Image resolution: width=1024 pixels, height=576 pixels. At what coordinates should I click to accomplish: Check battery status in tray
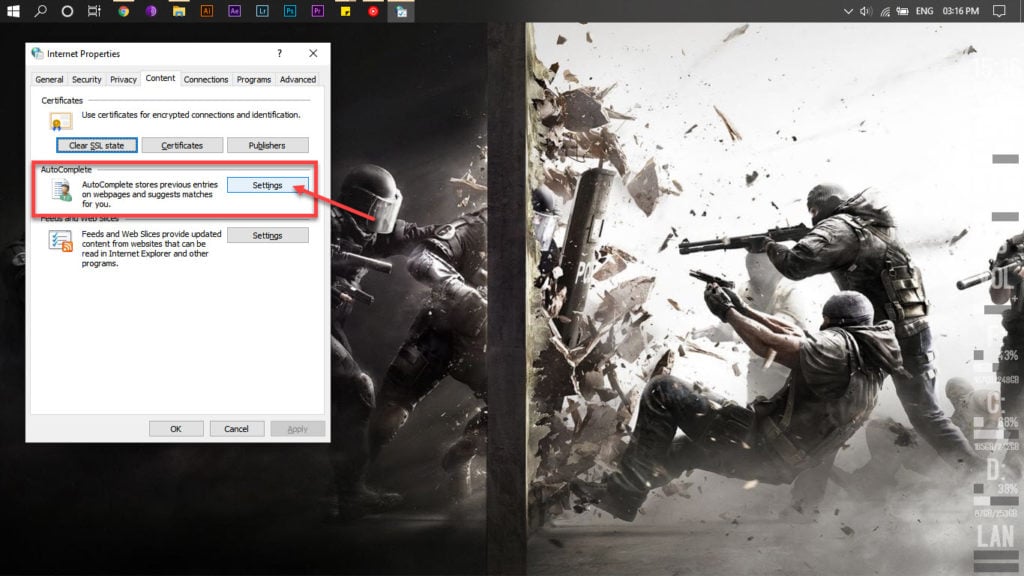pyautogui.click(x=903, y=11)
